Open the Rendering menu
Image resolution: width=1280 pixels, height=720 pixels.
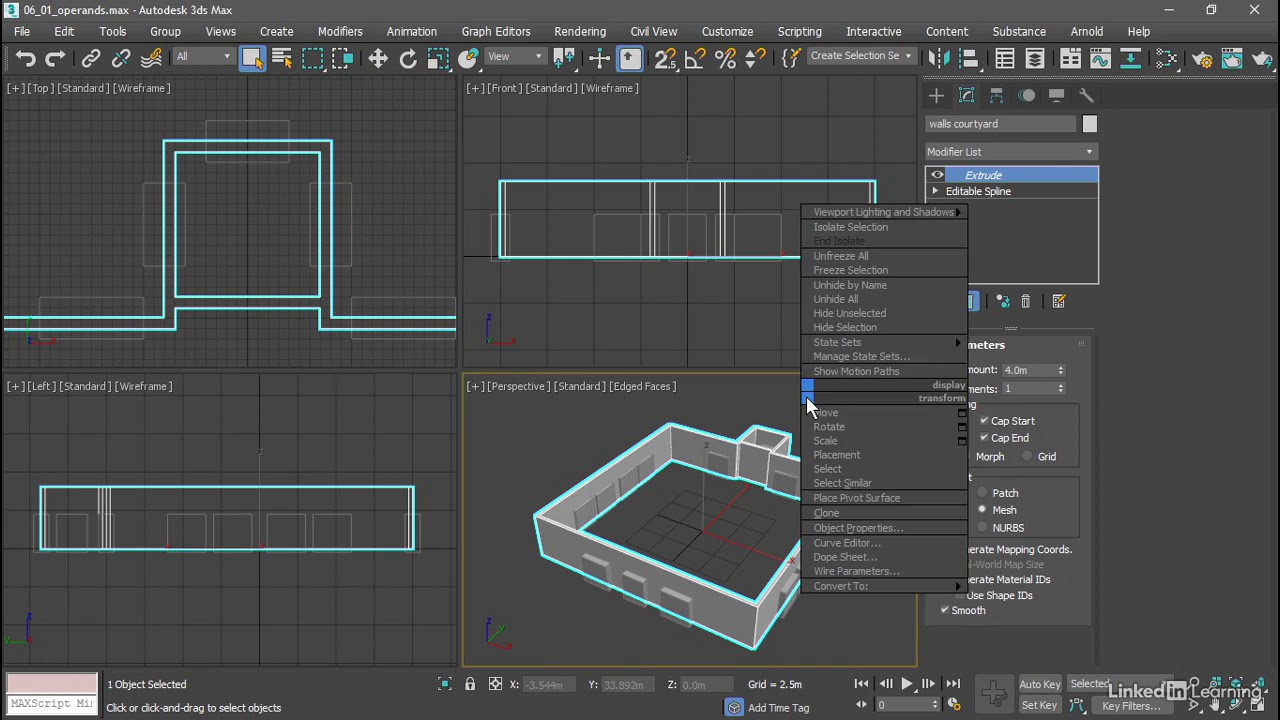(580, 31)
